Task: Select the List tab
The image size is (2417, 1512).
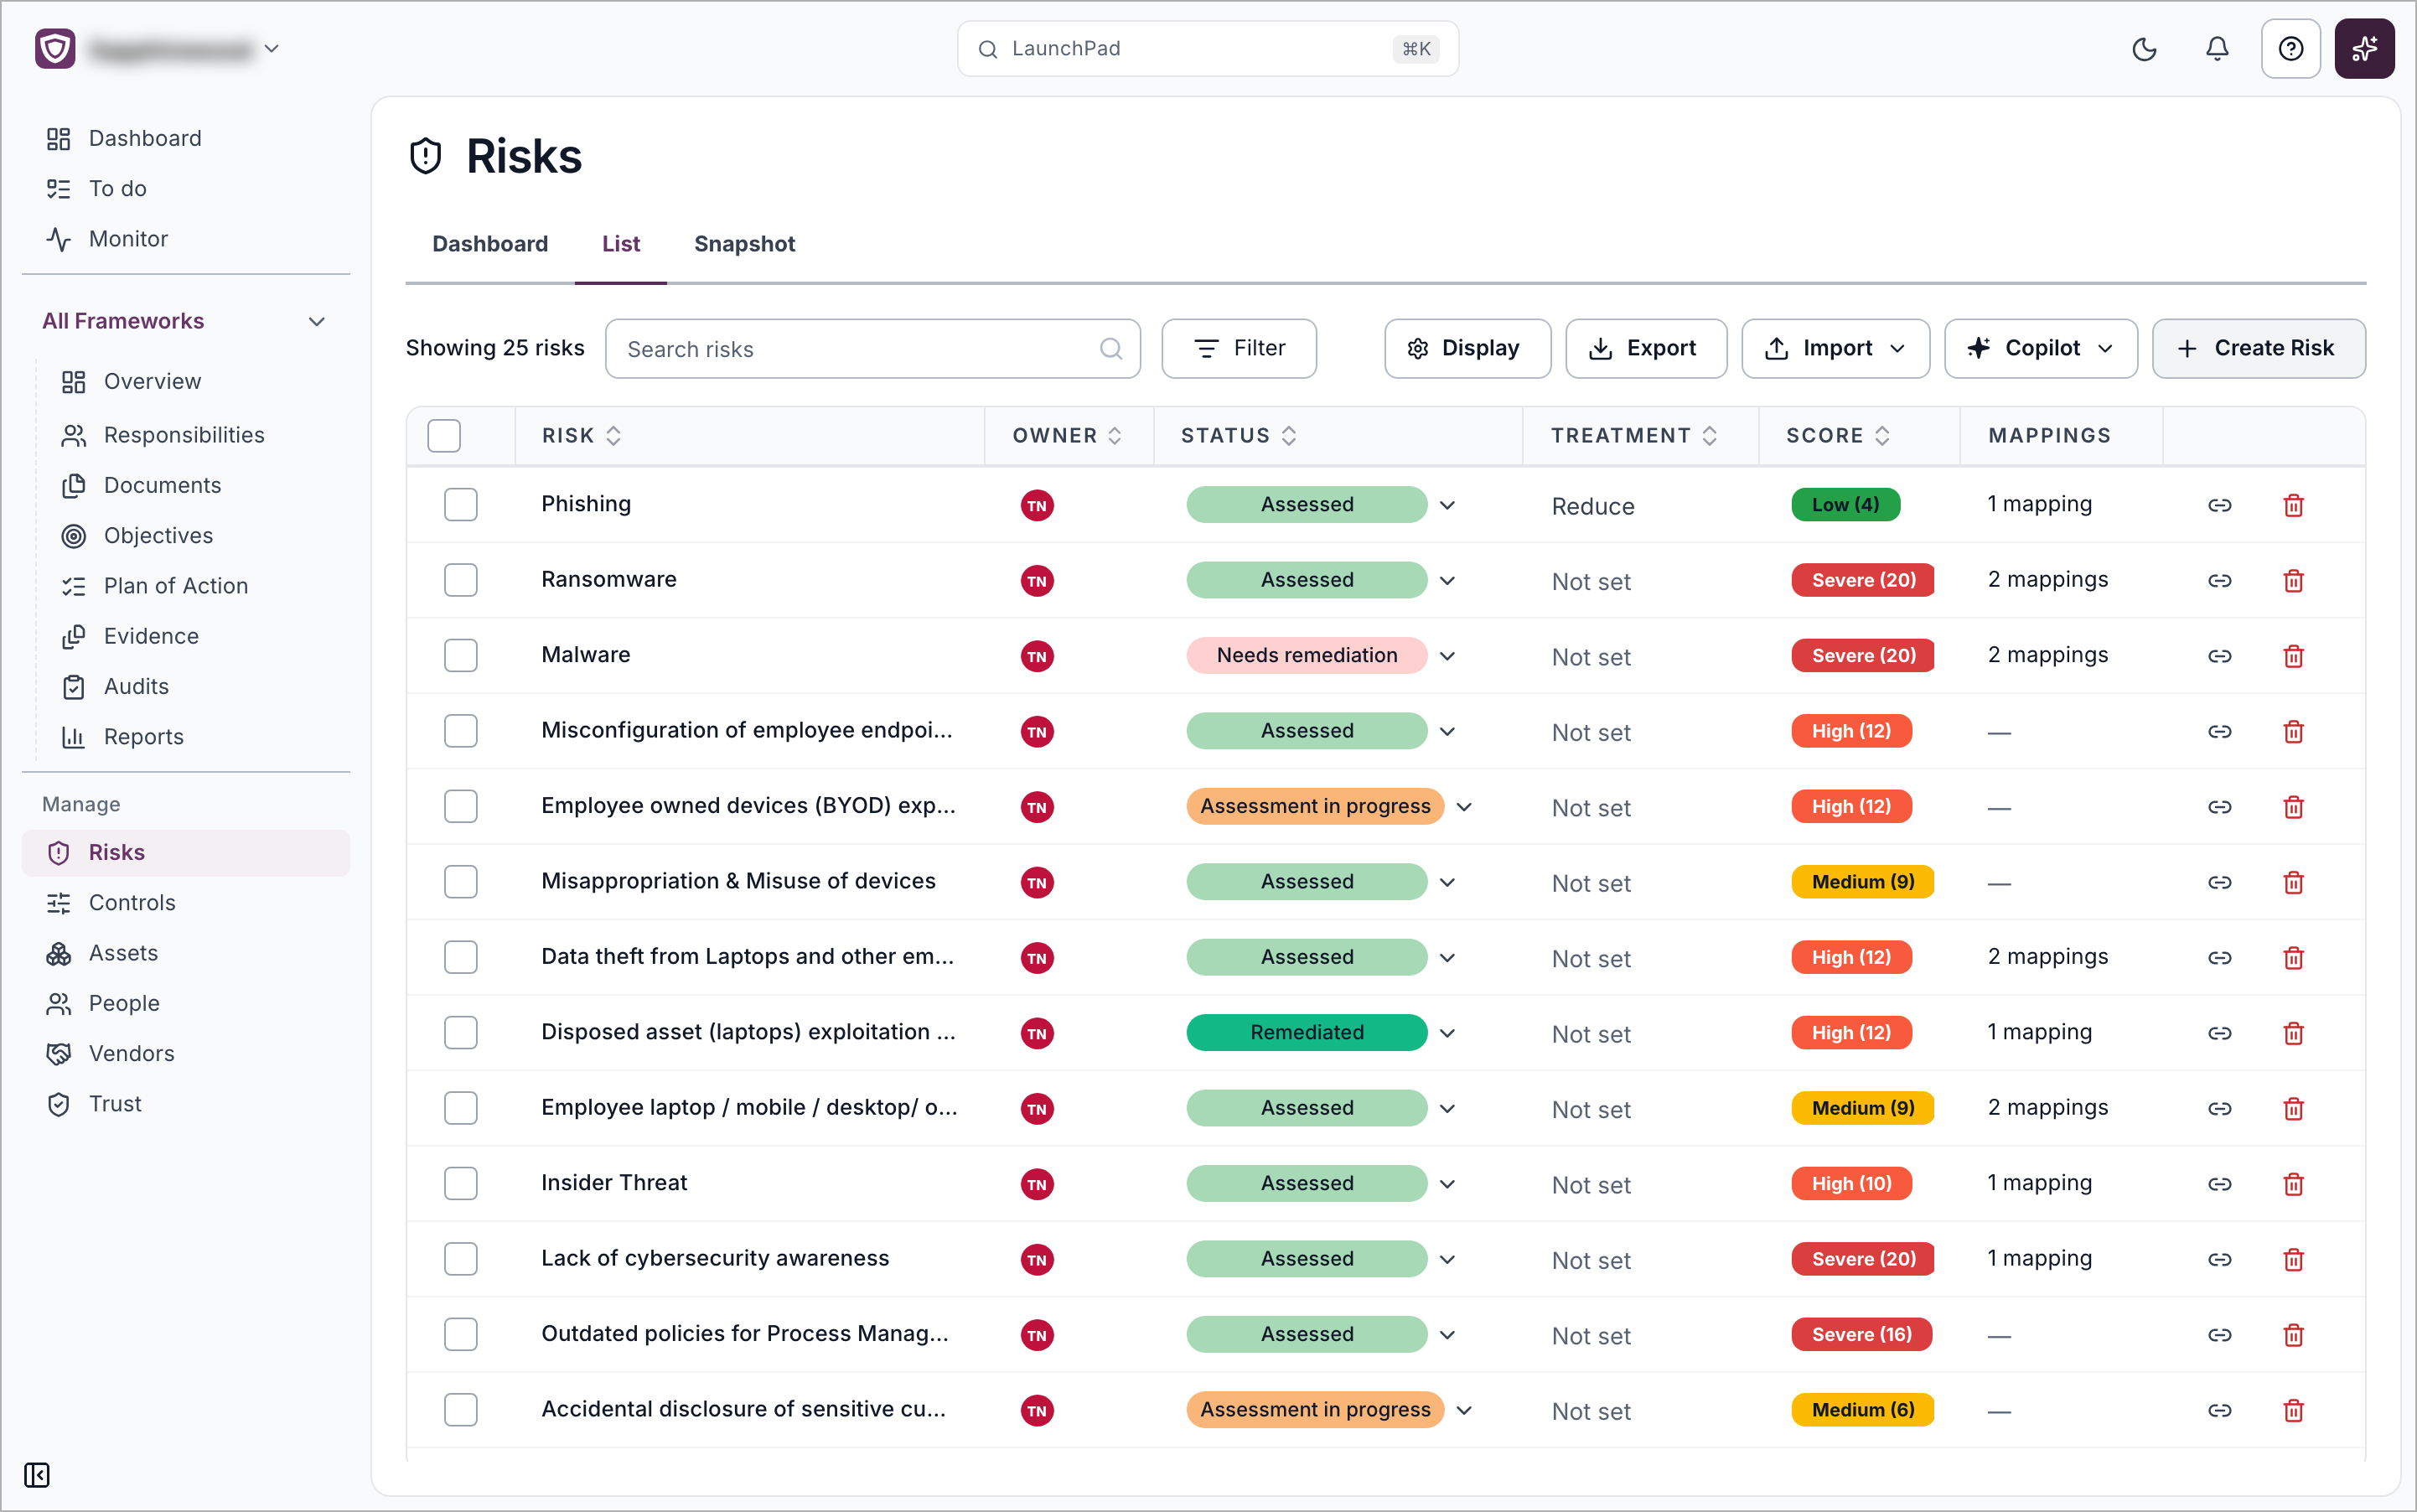Action: (621, 244)
